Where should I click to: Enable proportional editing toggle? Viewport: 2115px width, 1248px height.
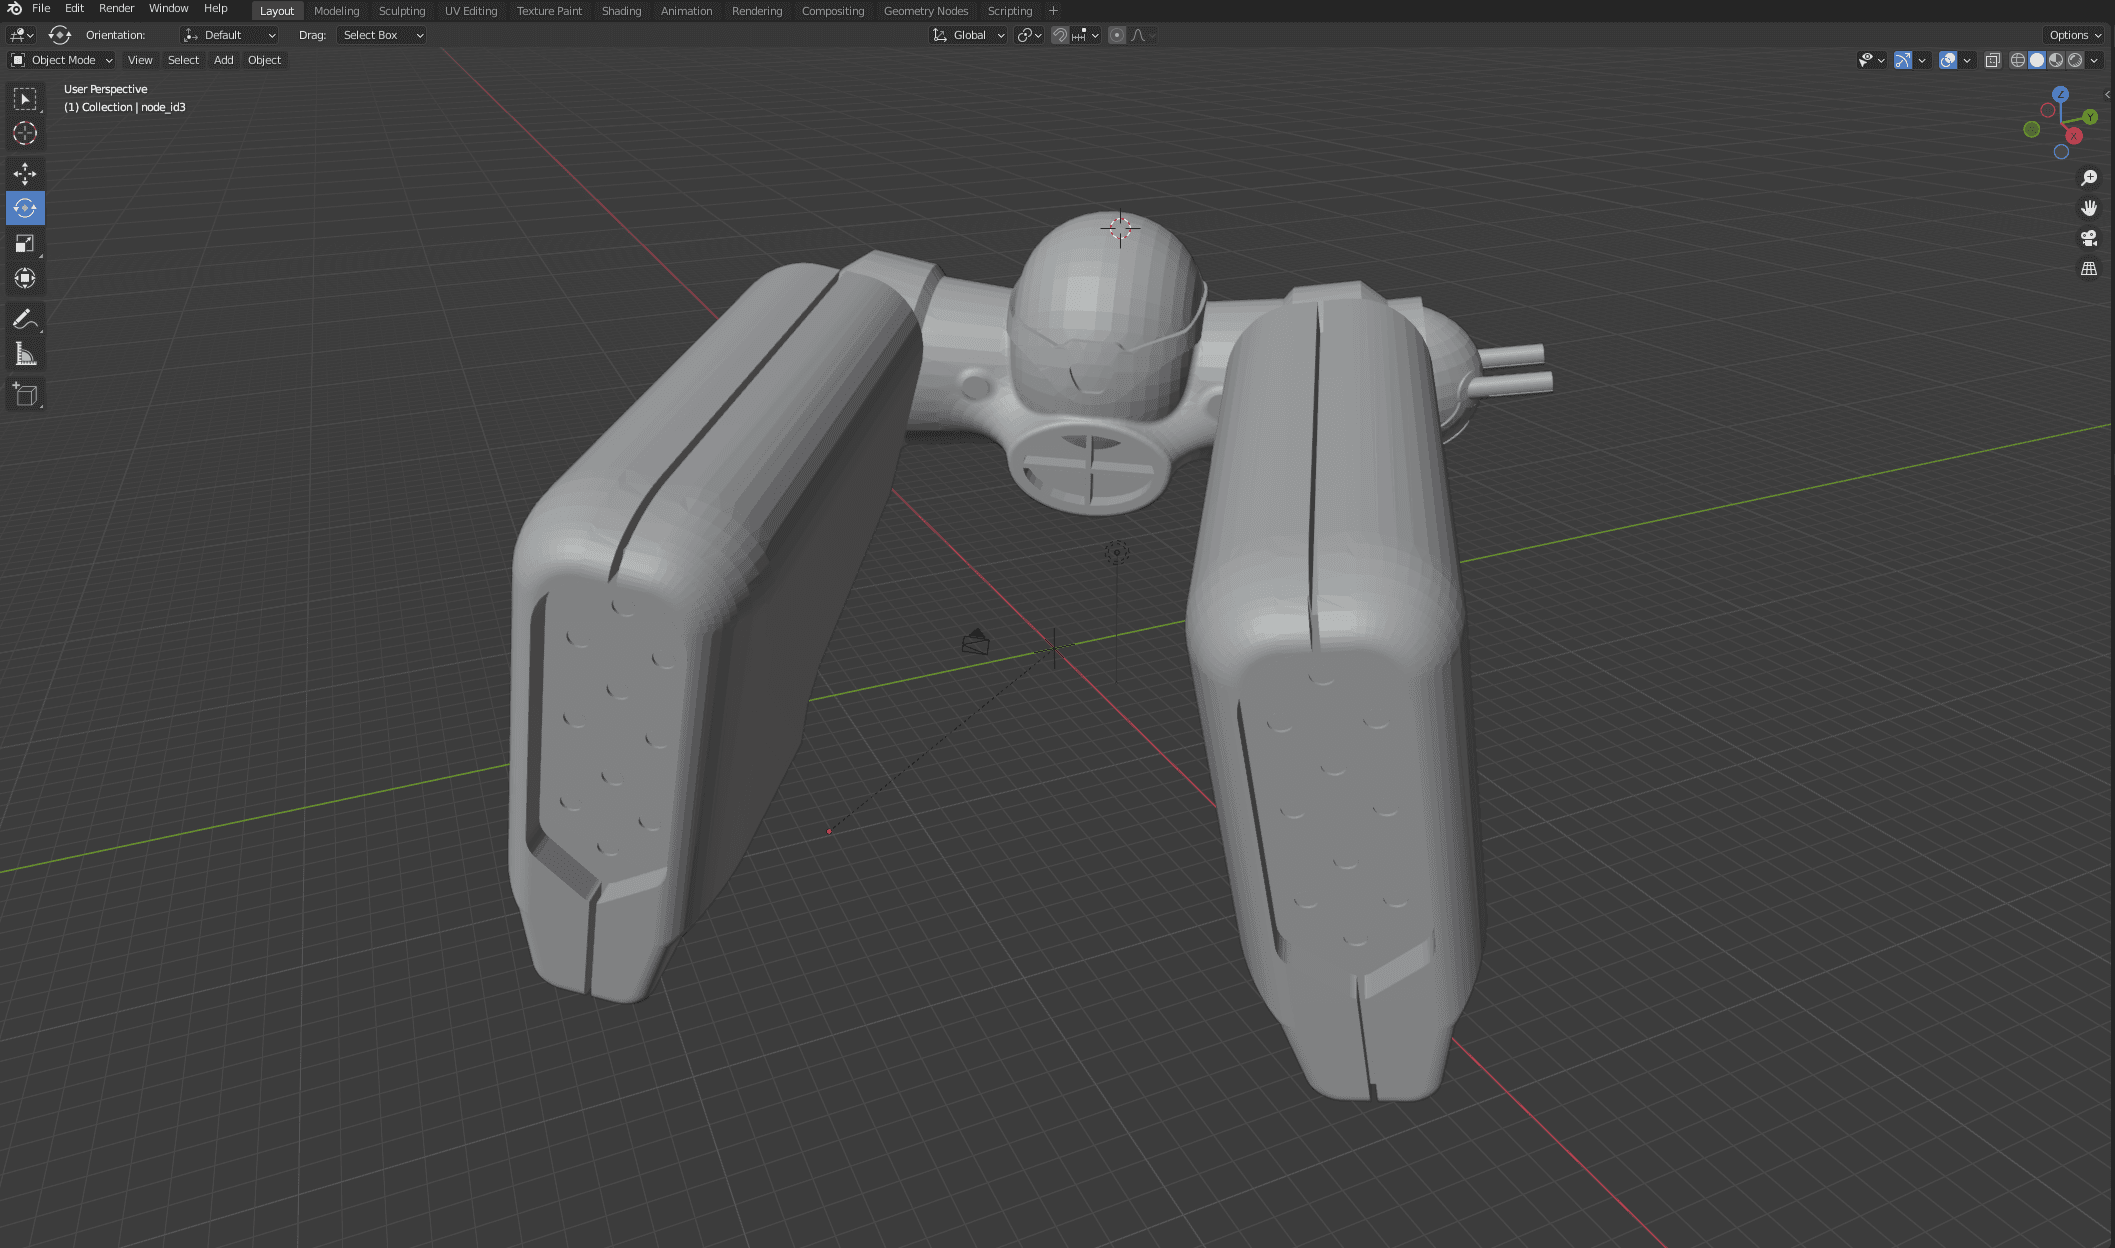pyautogui.click(x=1117, y=35)
